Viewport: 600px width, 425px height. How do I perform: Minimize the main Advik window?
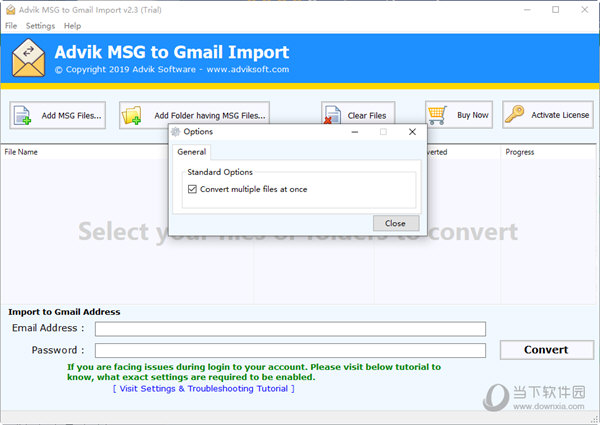pos(527,10)
